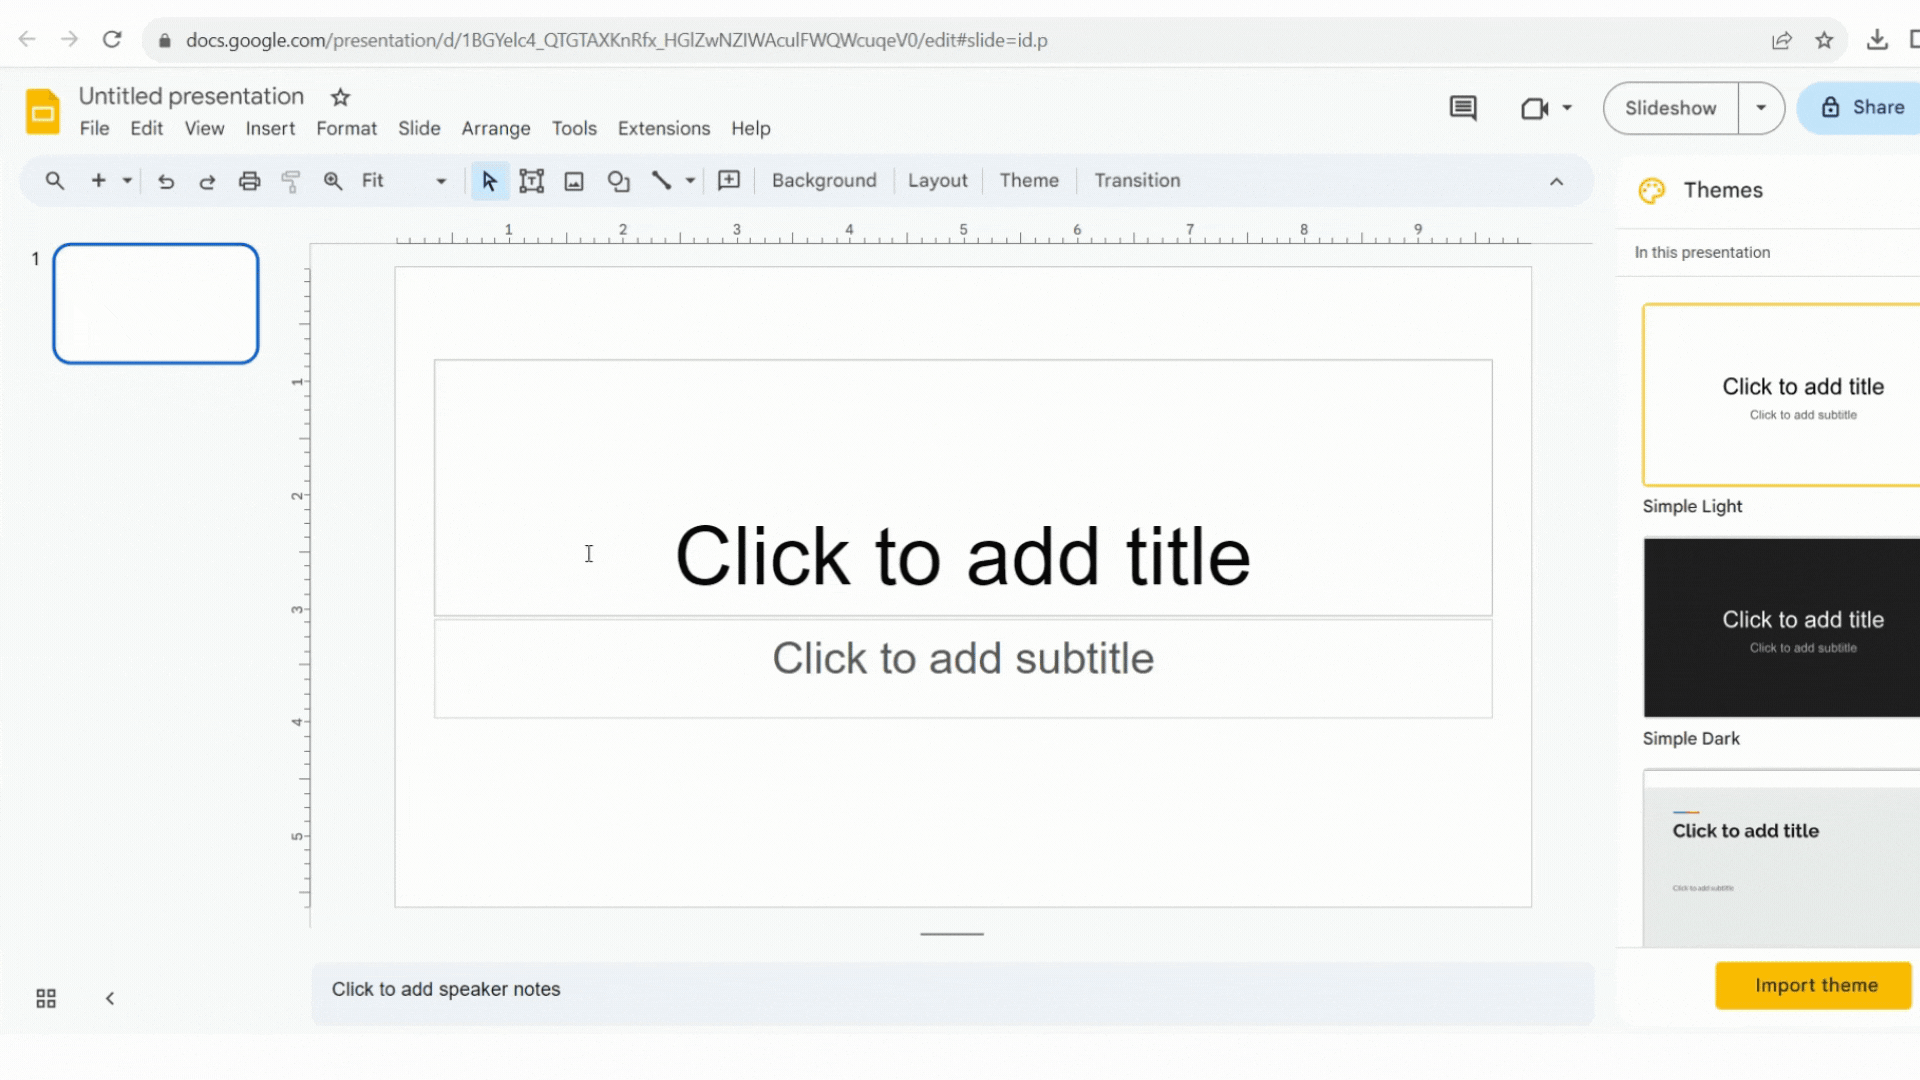The width and height of the screenshot is (1920, 1080).
Task: Print the presentation
Action: [249, 181]
